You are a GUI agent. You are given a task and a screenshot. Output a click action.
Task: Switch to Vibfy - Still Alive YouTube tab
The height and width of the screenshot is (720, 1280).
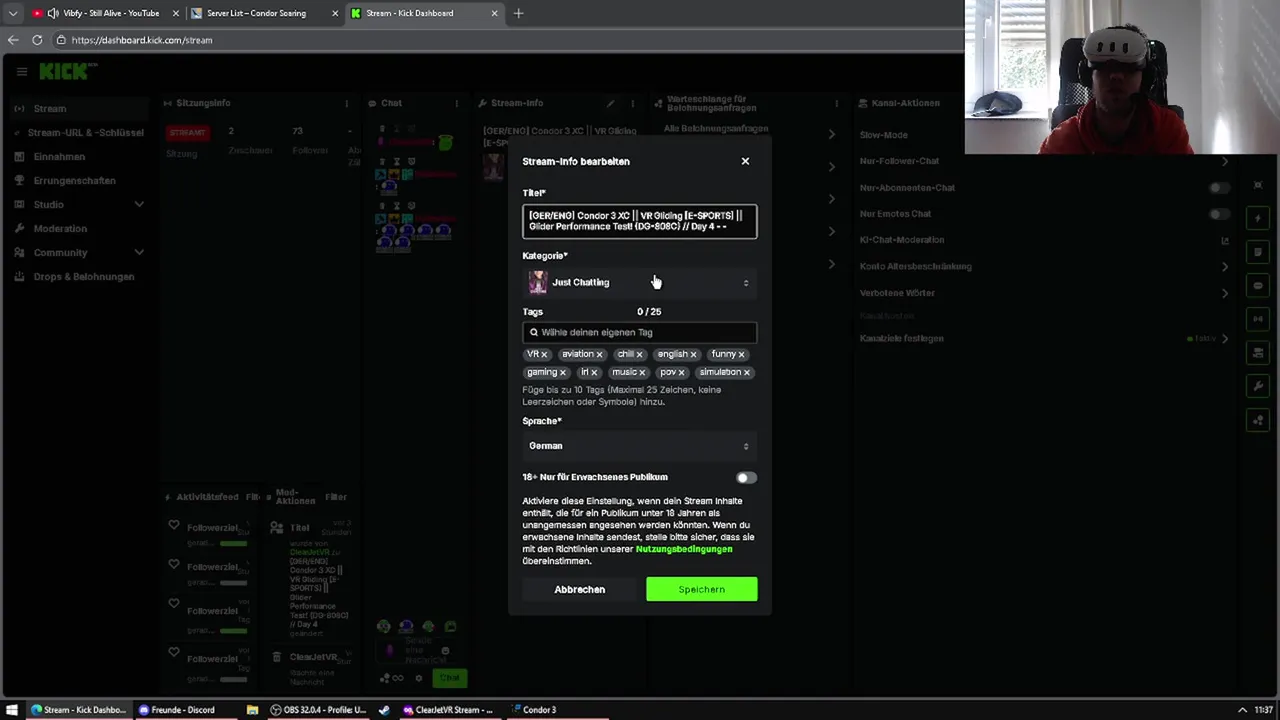click(105, 13)
